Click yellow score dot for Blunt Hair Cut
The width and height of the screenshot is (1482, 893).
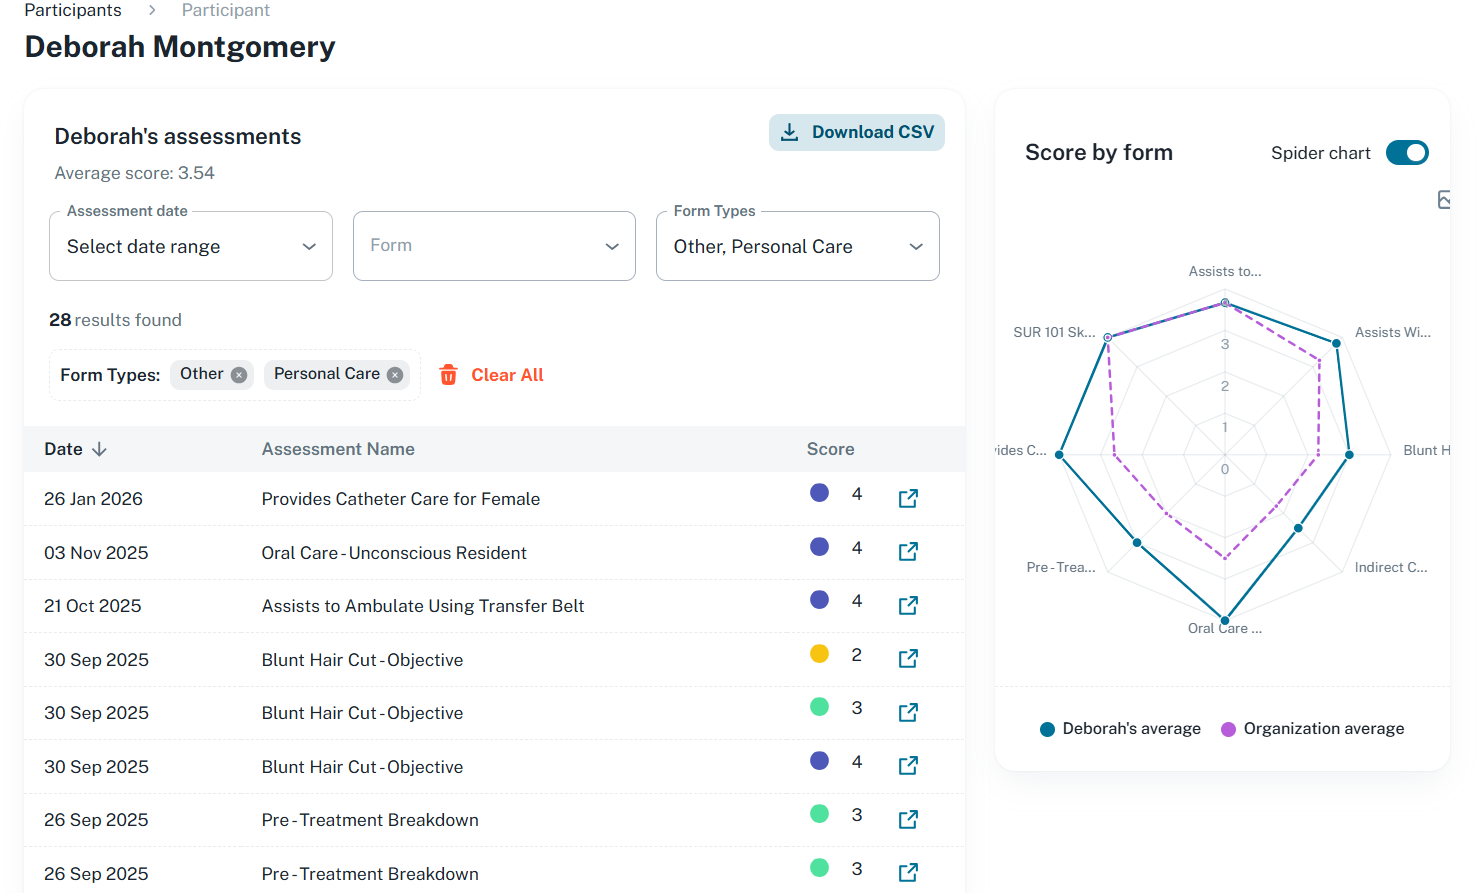click(x=819, y=654)
